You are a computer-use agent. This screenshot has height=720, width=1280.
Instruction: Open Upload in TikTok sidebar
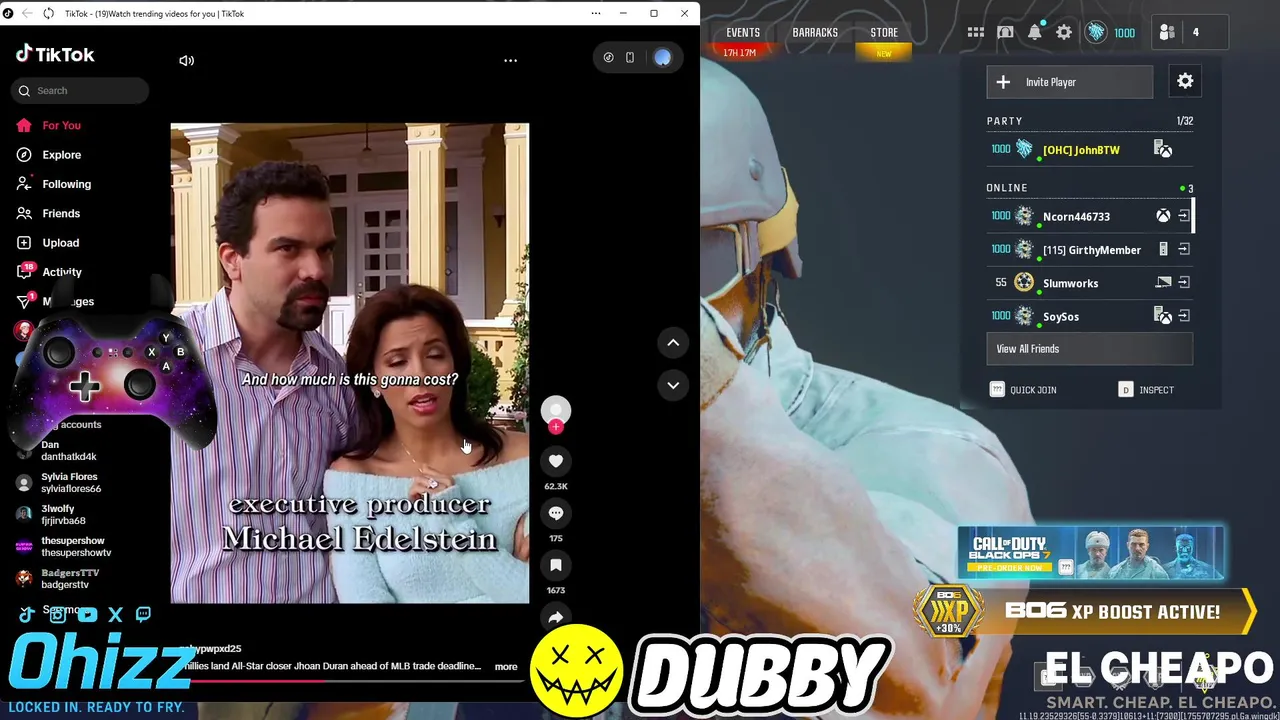[x=48, y=243]
